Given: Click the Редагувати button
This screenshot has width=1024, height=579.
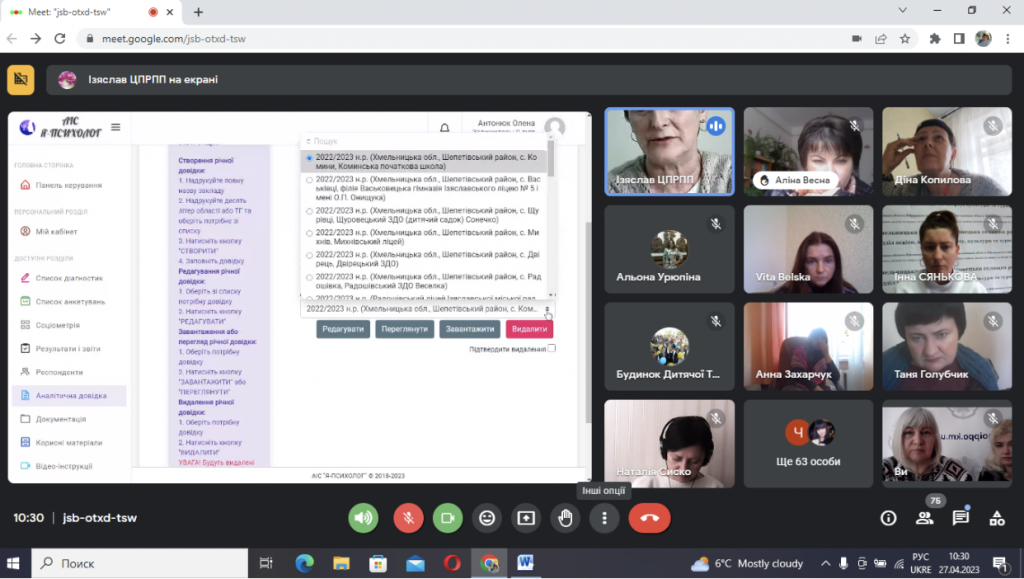Looking at the screenshot, I should [x=343, y=329].
